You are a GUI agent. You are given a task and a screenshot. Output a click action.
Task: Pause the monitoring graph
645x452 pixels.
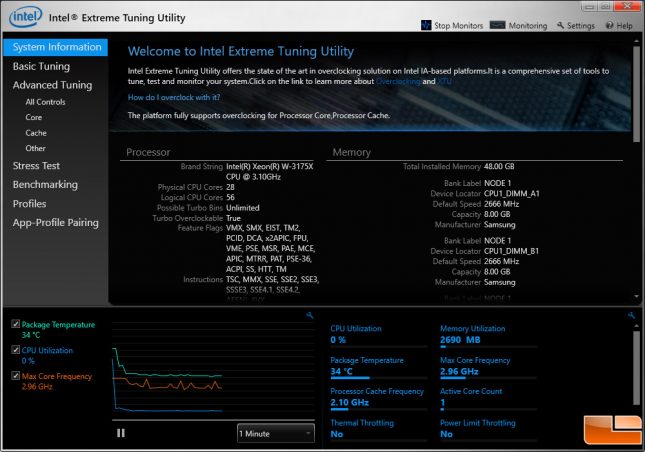[x=121, y=433]
